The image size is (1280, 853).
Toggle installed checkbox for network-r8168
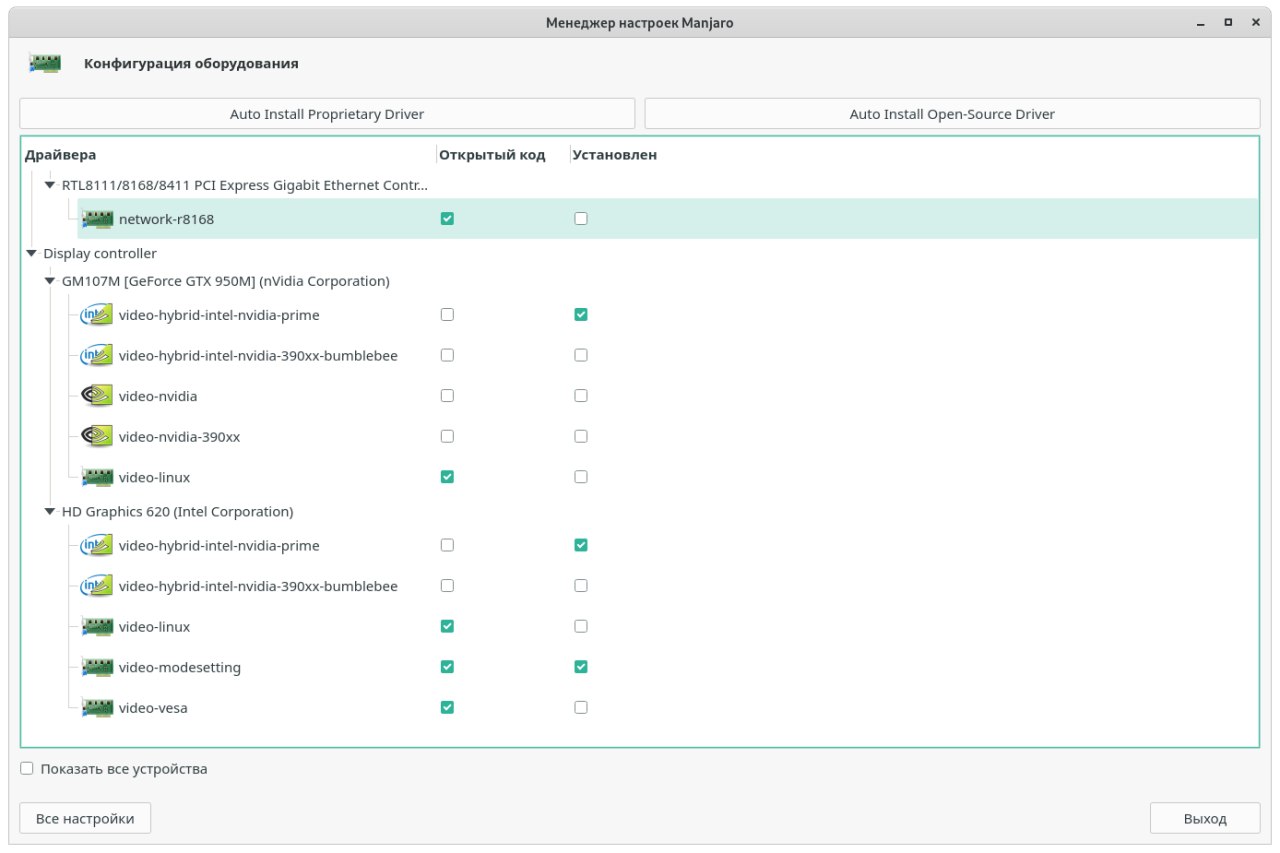(581, 219)
